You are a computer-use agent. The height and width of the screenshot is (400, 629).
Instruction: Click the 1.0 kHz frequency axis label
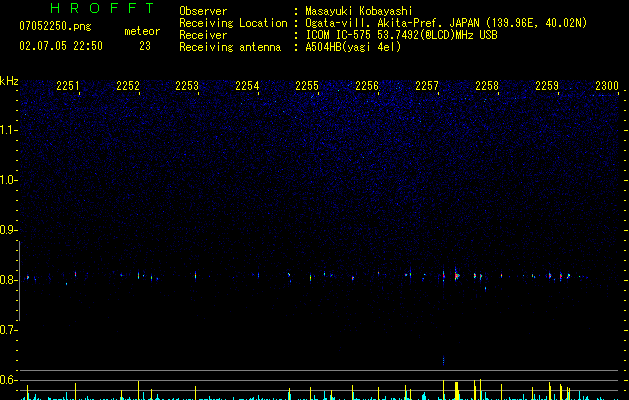(9, 180)
